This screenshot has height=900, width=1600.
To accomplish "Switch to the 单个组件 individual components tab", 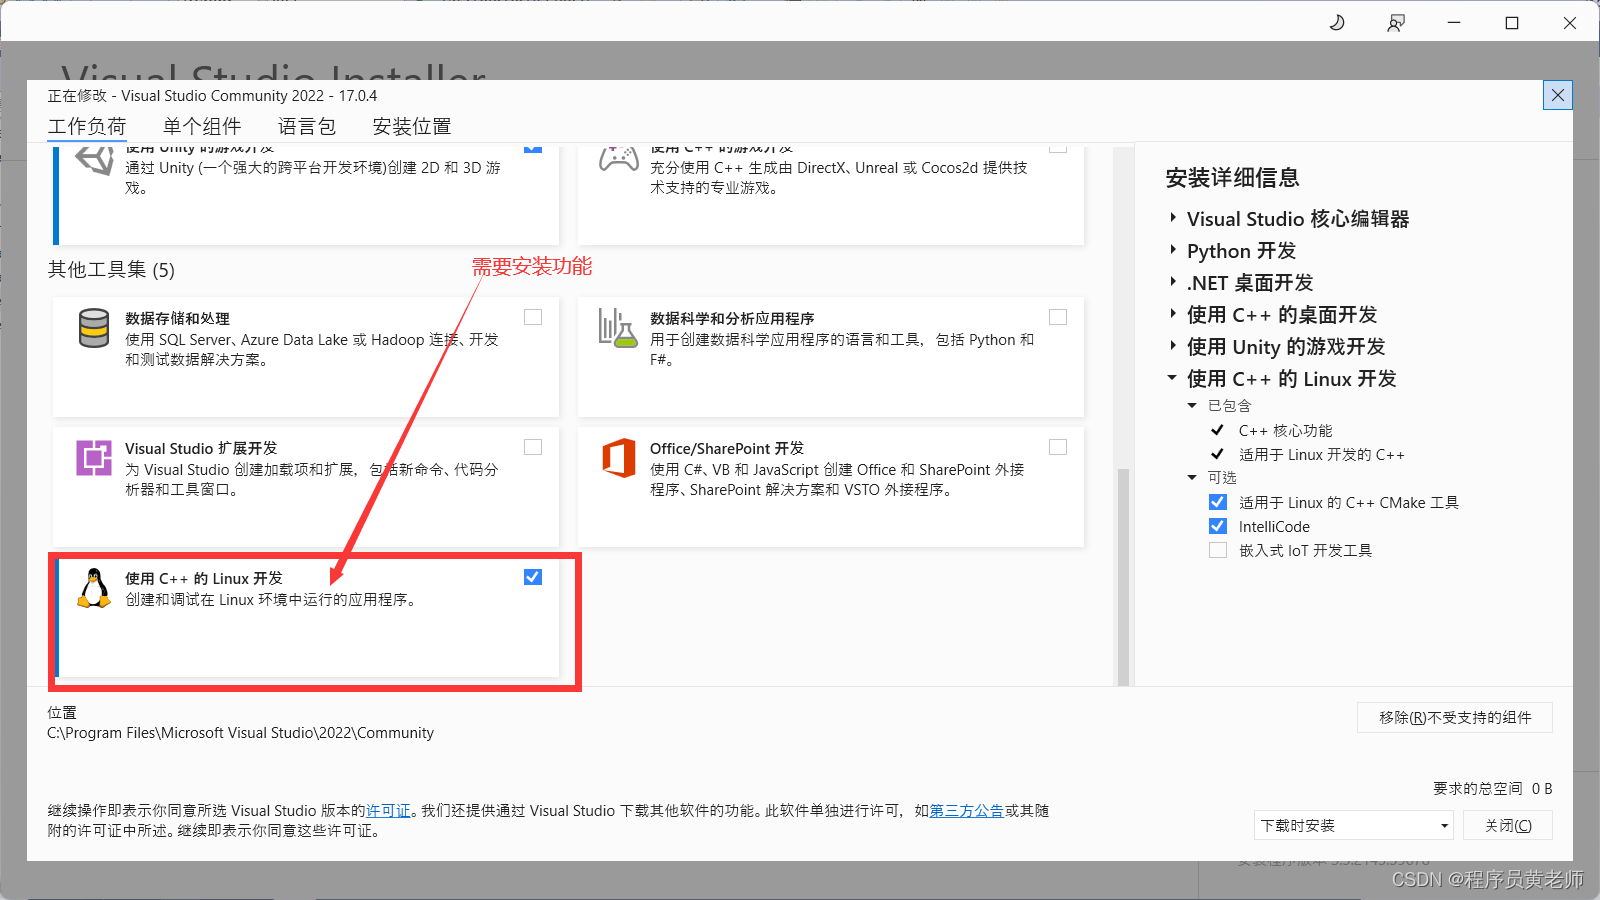I will [202, 126].
